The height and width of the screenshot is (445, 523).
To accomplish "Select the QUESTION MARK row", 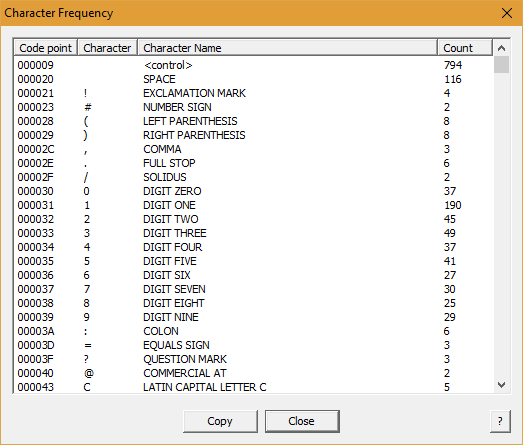I will (253, 359).
